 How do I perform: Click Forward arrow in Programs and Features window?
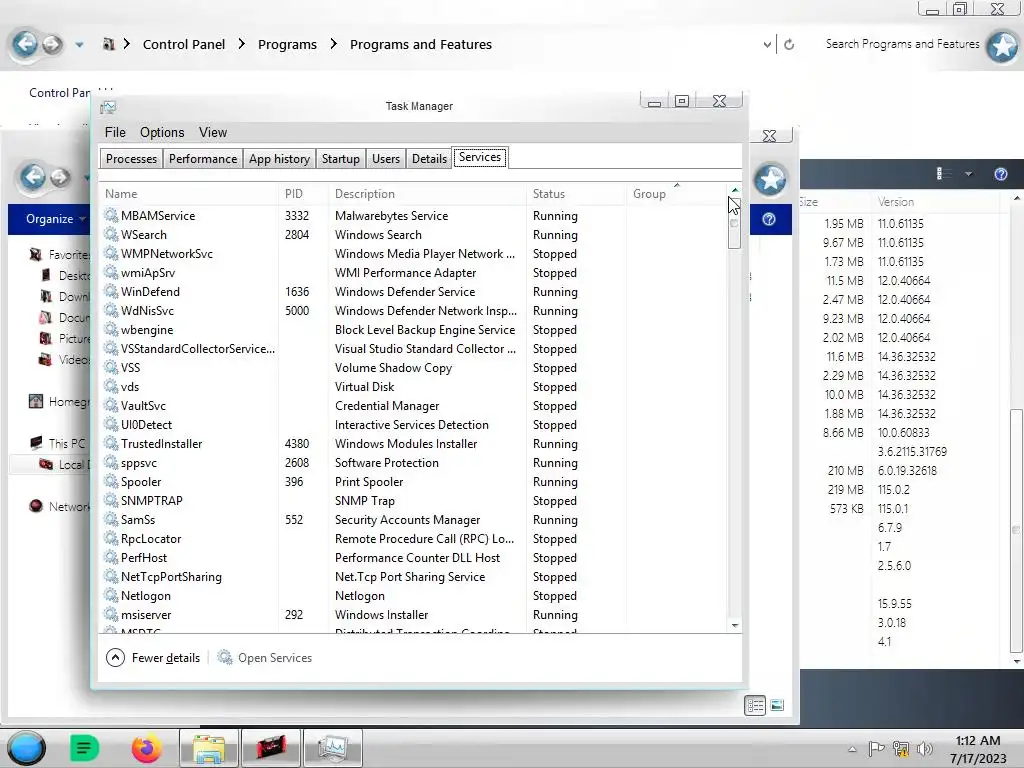(52, 44)
